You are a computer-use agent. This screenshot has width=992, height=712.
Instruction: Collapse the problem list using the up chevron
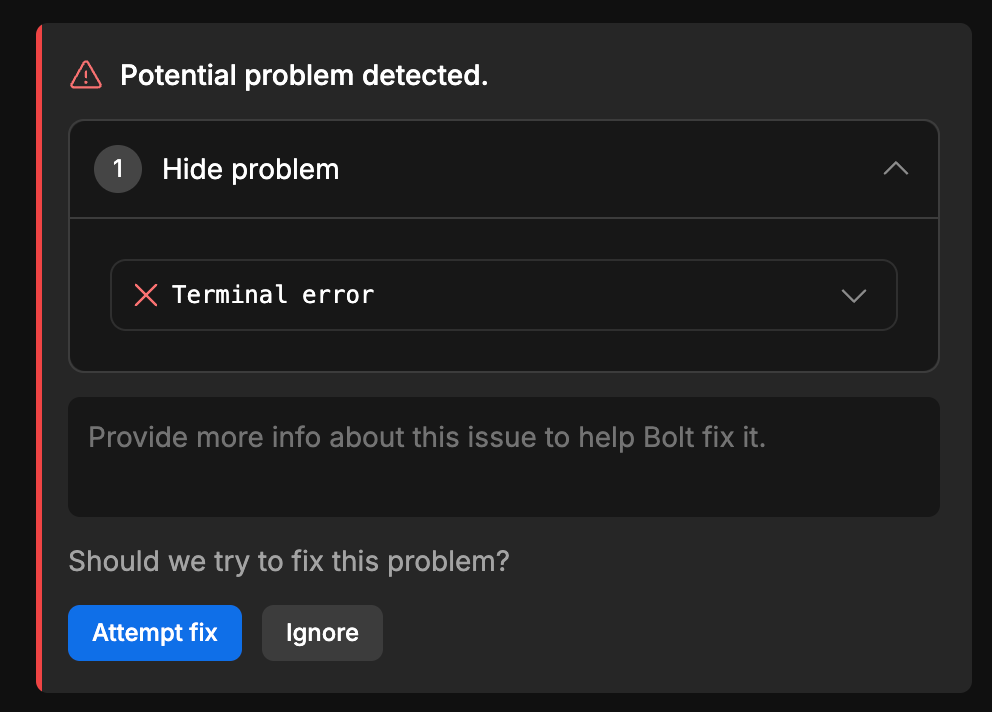click(x=896, y=169)
